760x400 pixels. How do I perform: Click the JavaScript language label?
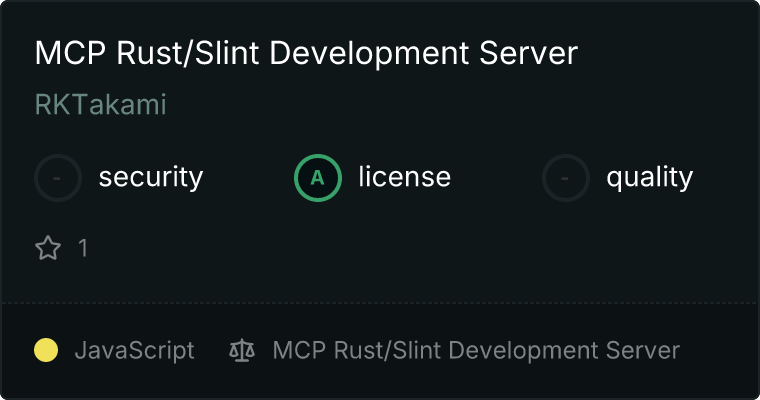point(135,351)
